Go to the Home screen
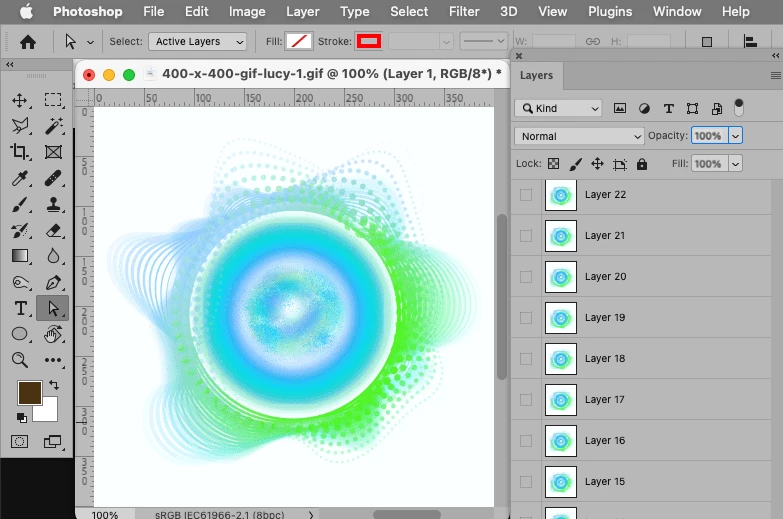This screenshot has width=783, height=519. tap(28, 41)
